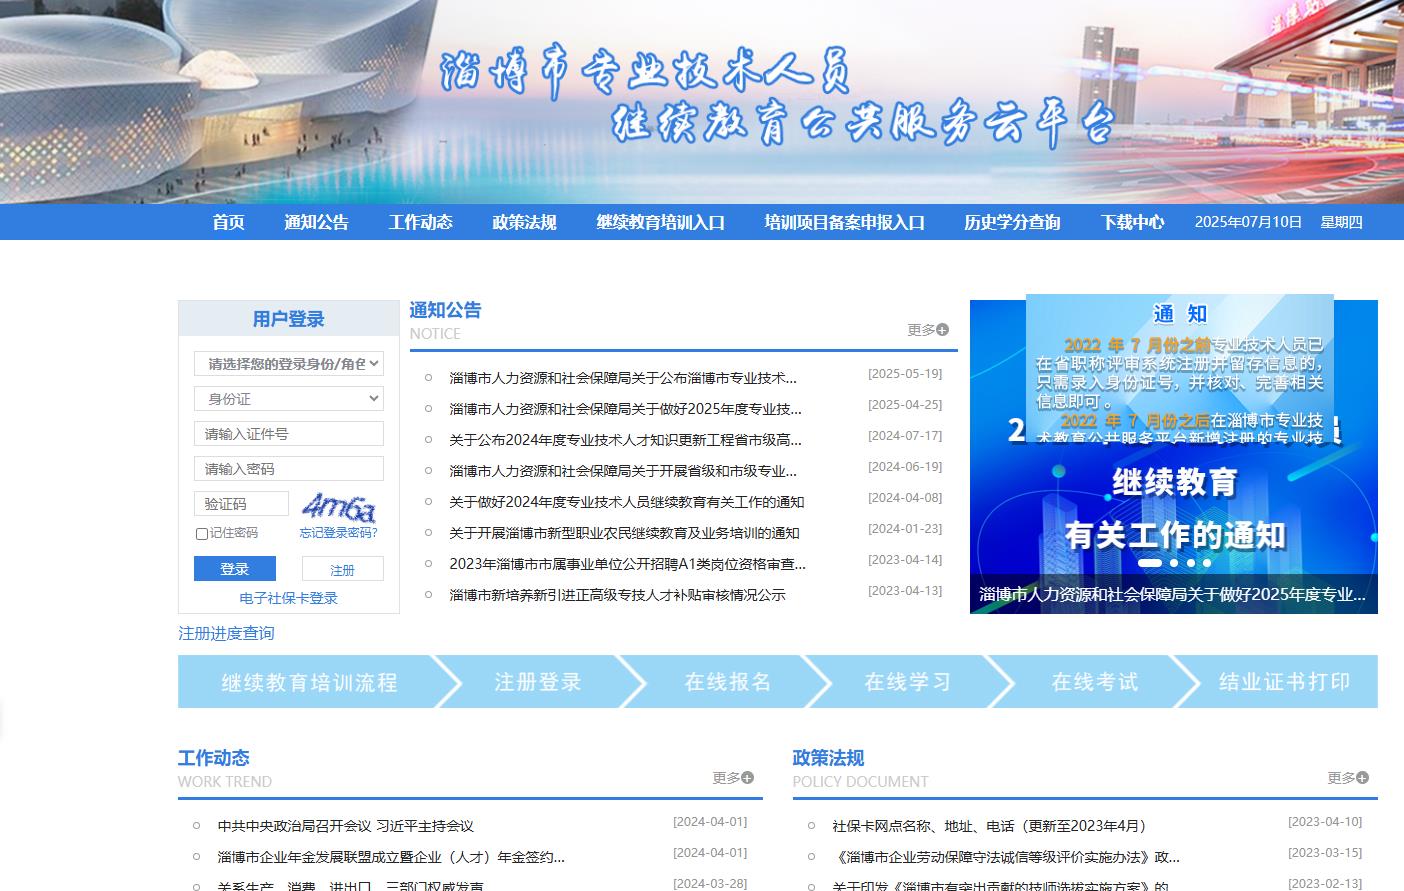
Task: Select the last carousel indicator dot
Action: [x=1207, y=563]
